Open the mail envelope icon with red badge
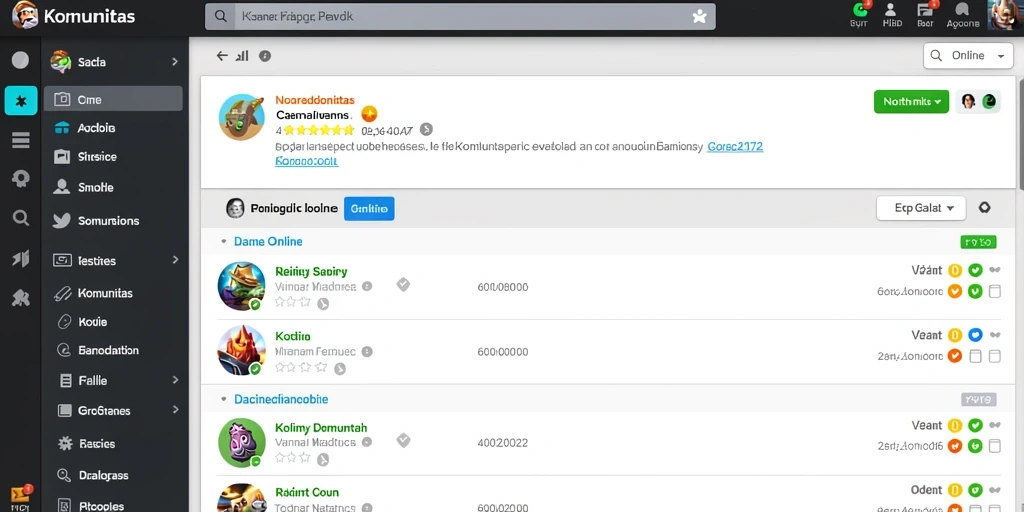The width and height of the screenshot is (1024, 512). 20,498
